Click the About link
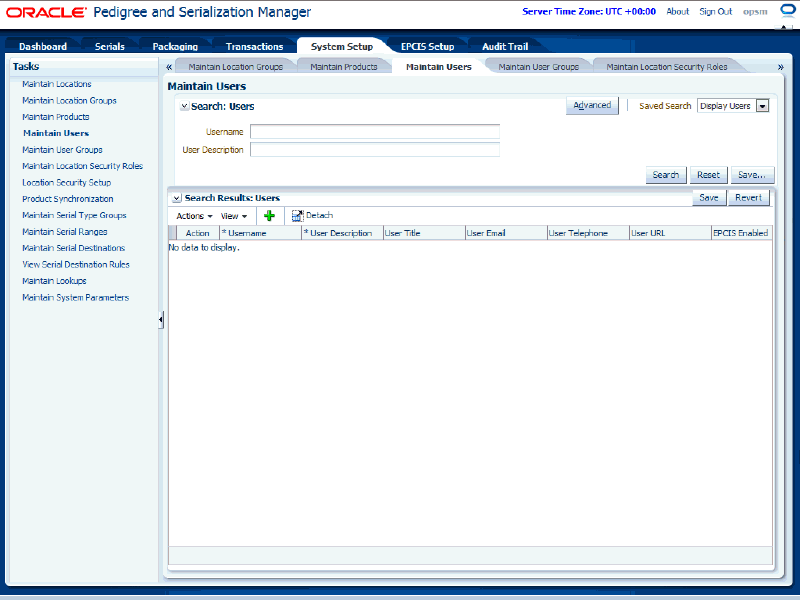Viewport: 800px width, 600px height. (x=678, y=12)
